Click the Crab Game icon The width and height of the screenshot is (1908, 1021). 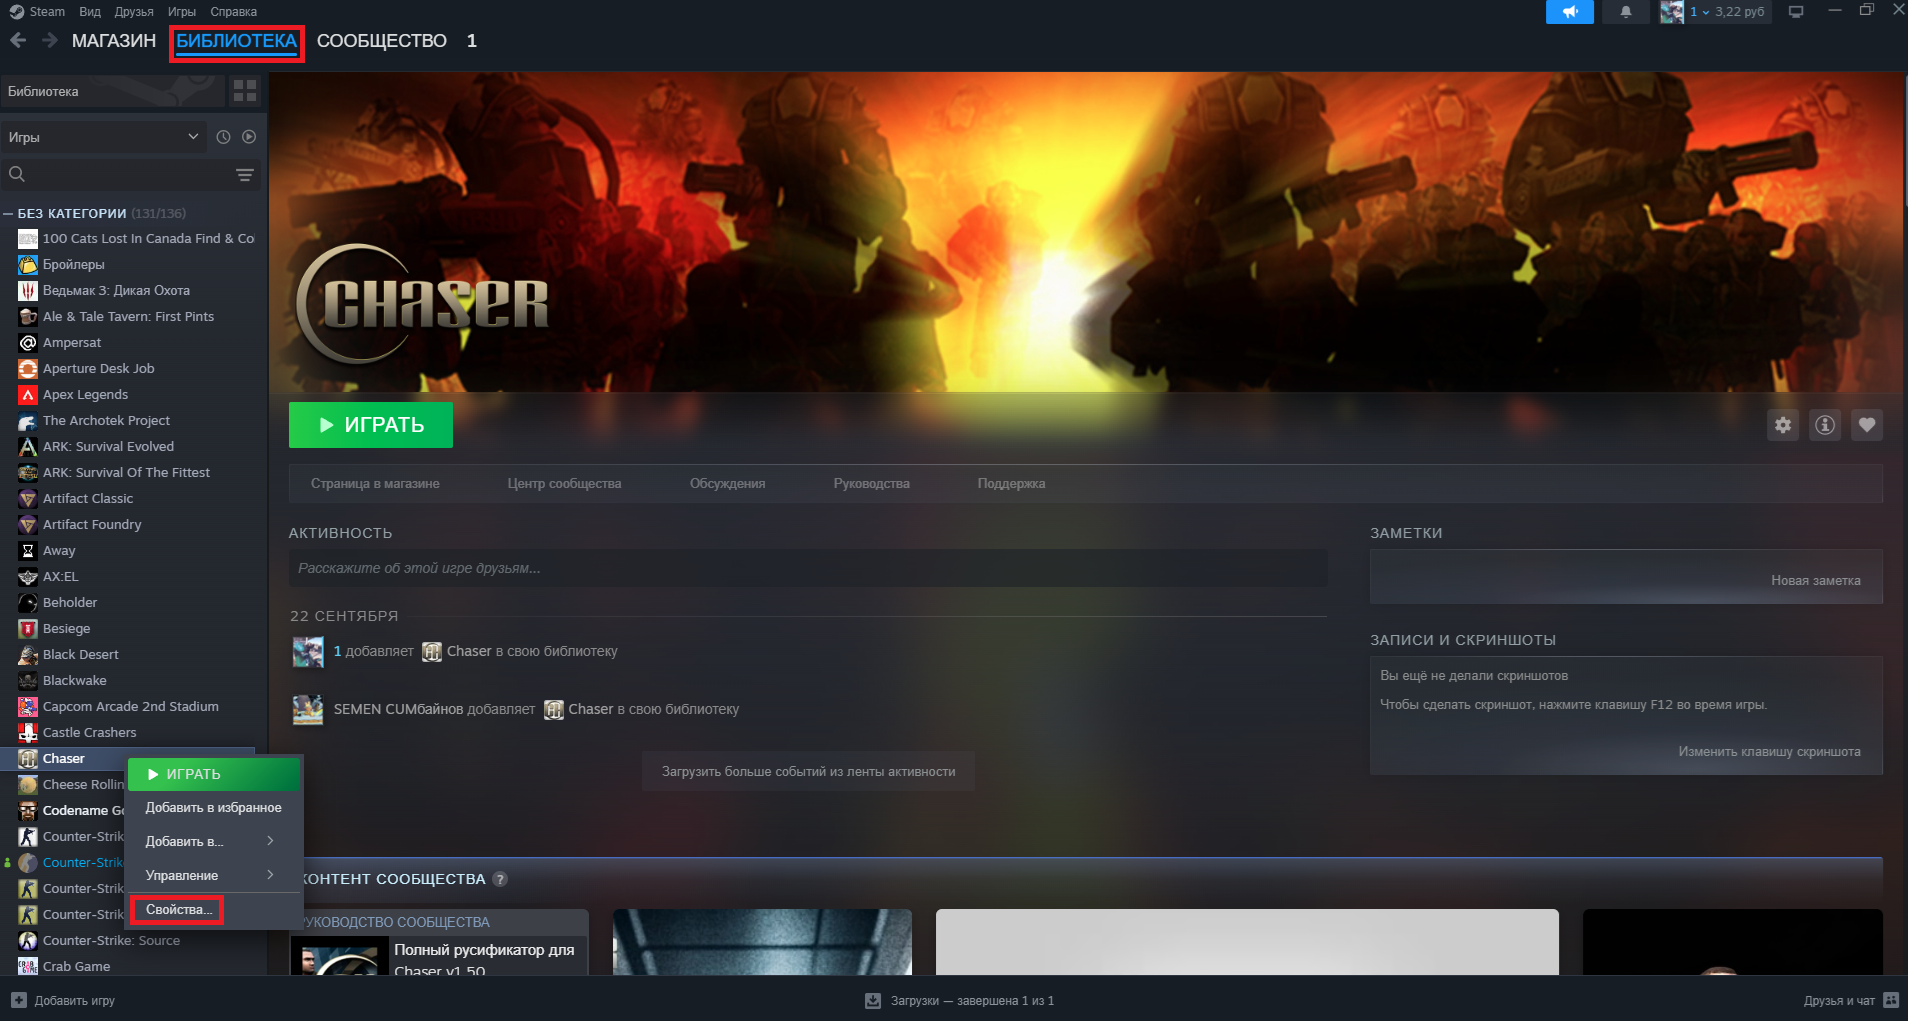click(28, 967)
